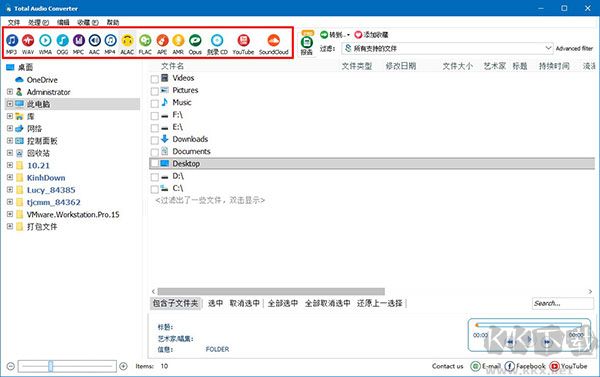The height and width of the screenshot is (377, 600).
Task: Expand the KinhDown folder node
Action: pos(10,177)
